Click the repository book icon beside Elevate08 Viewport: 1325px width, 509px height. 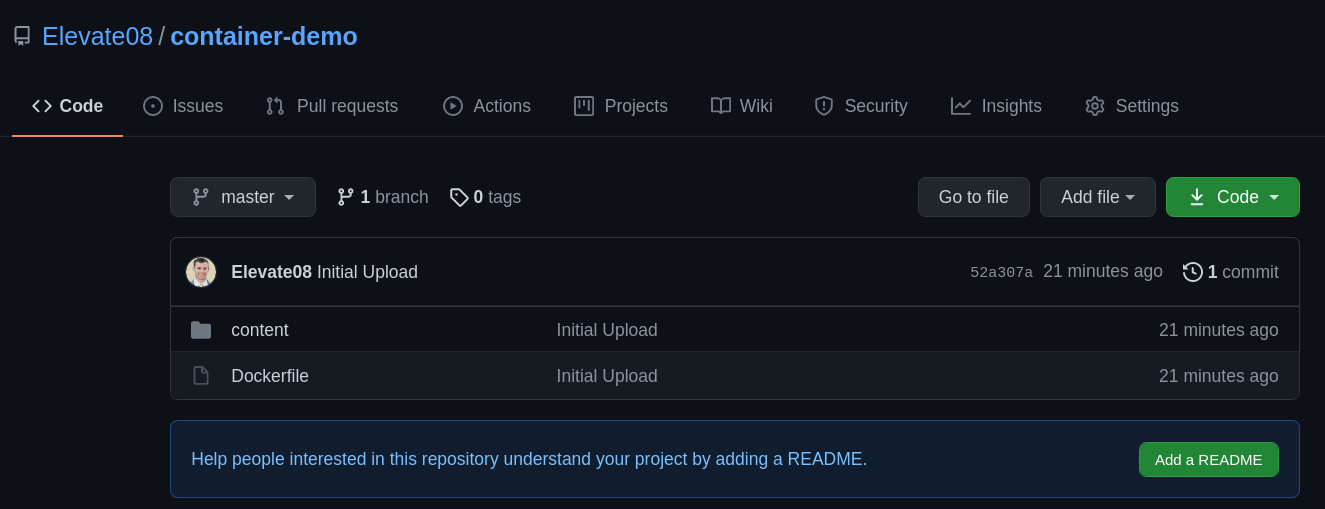click(22, 36)
